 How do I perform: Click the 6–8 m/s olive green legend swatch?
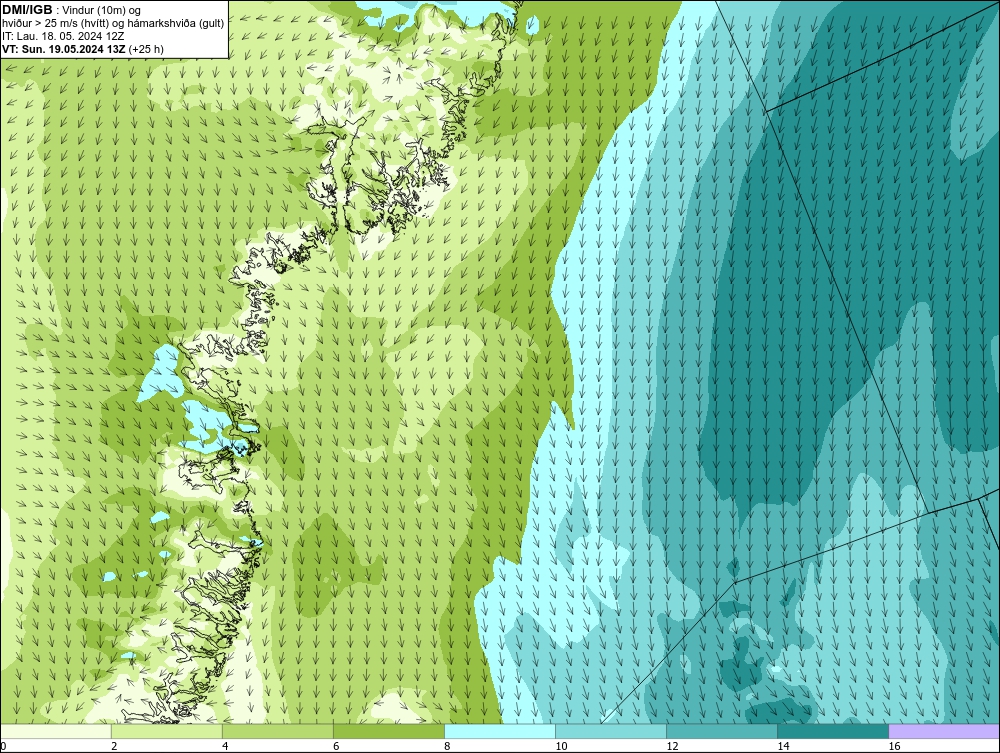[x=388, y=731]
